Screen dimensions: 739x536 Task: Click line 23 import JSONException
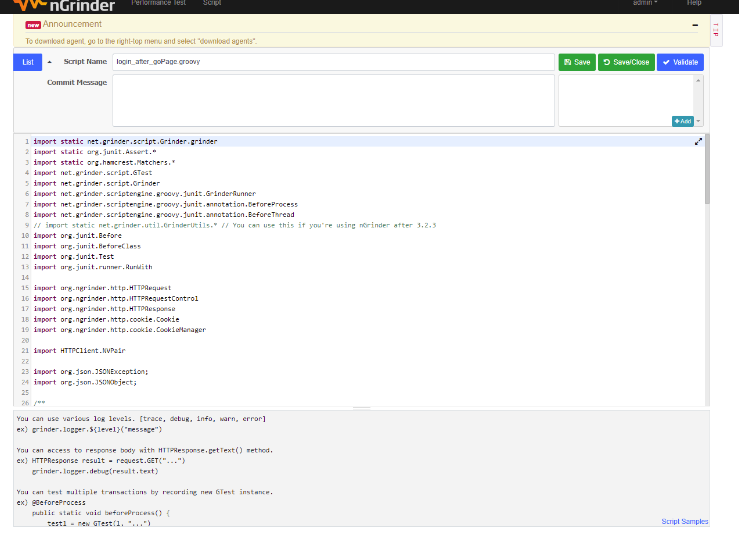click(91, 371)
